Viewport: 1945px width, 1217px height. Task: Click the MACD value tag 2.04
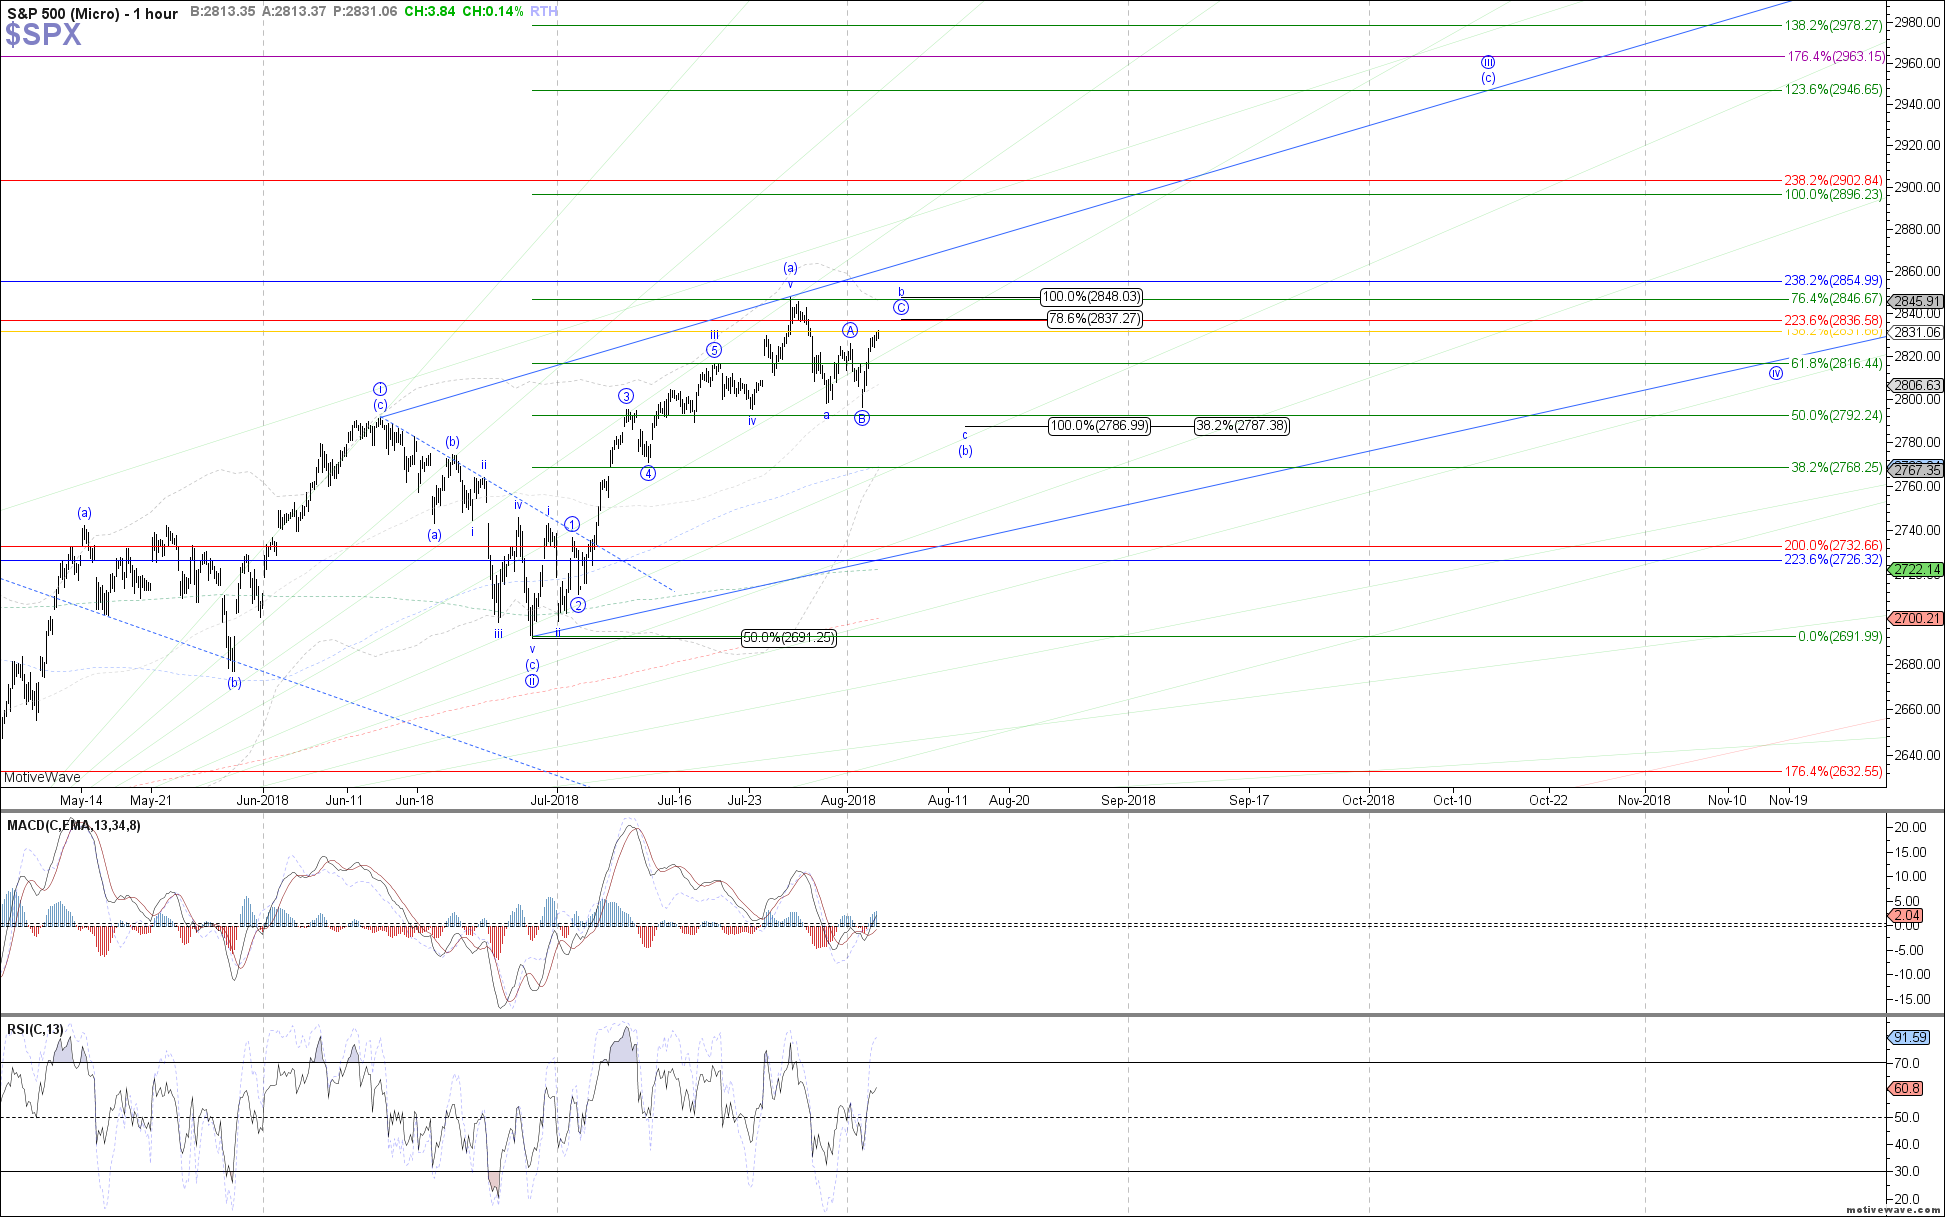coord(1903,915)
